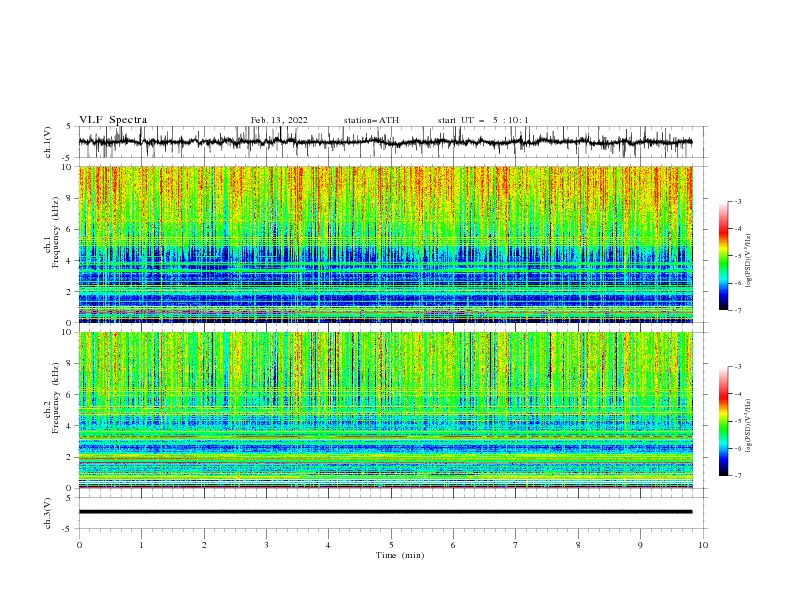792x612 pixels.
Task: Click time axis tick label "0"
Action: pyautogui.click(x=79, y=545)
